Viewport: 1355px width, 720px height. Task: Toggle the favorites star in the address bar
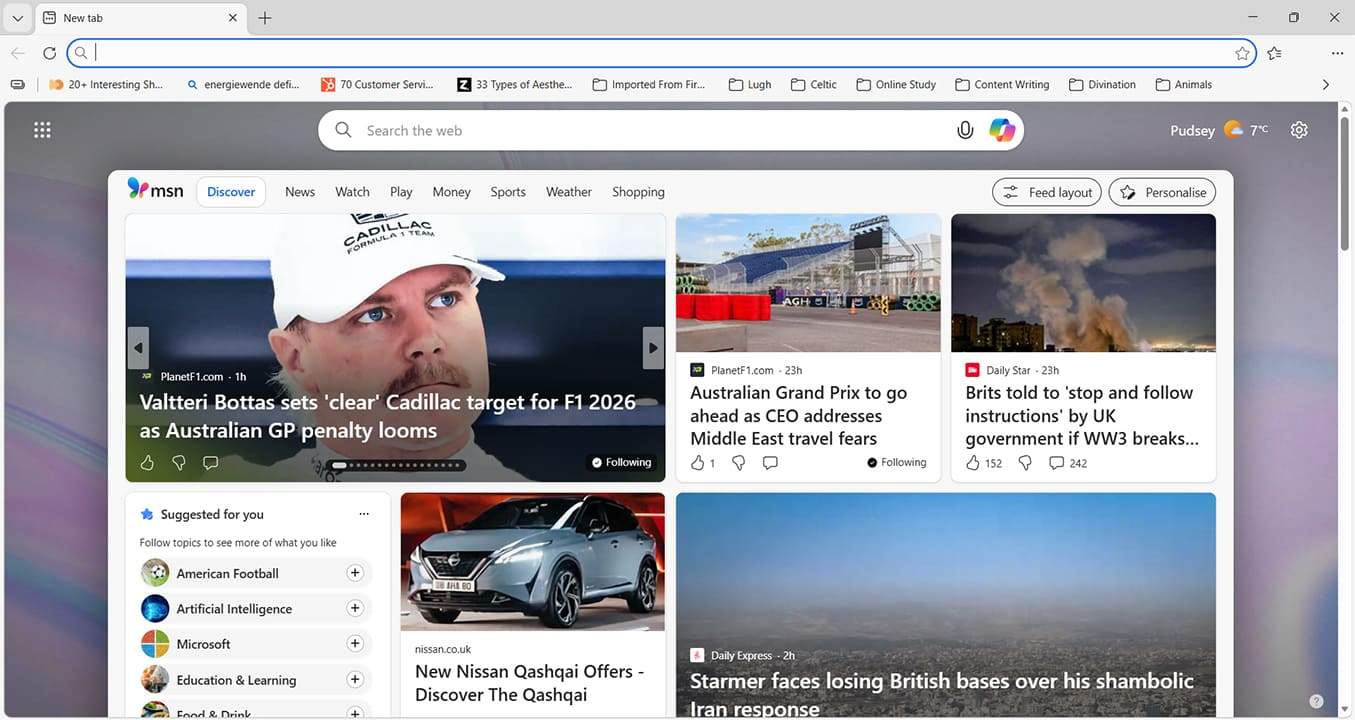(x=1242, y=53)
